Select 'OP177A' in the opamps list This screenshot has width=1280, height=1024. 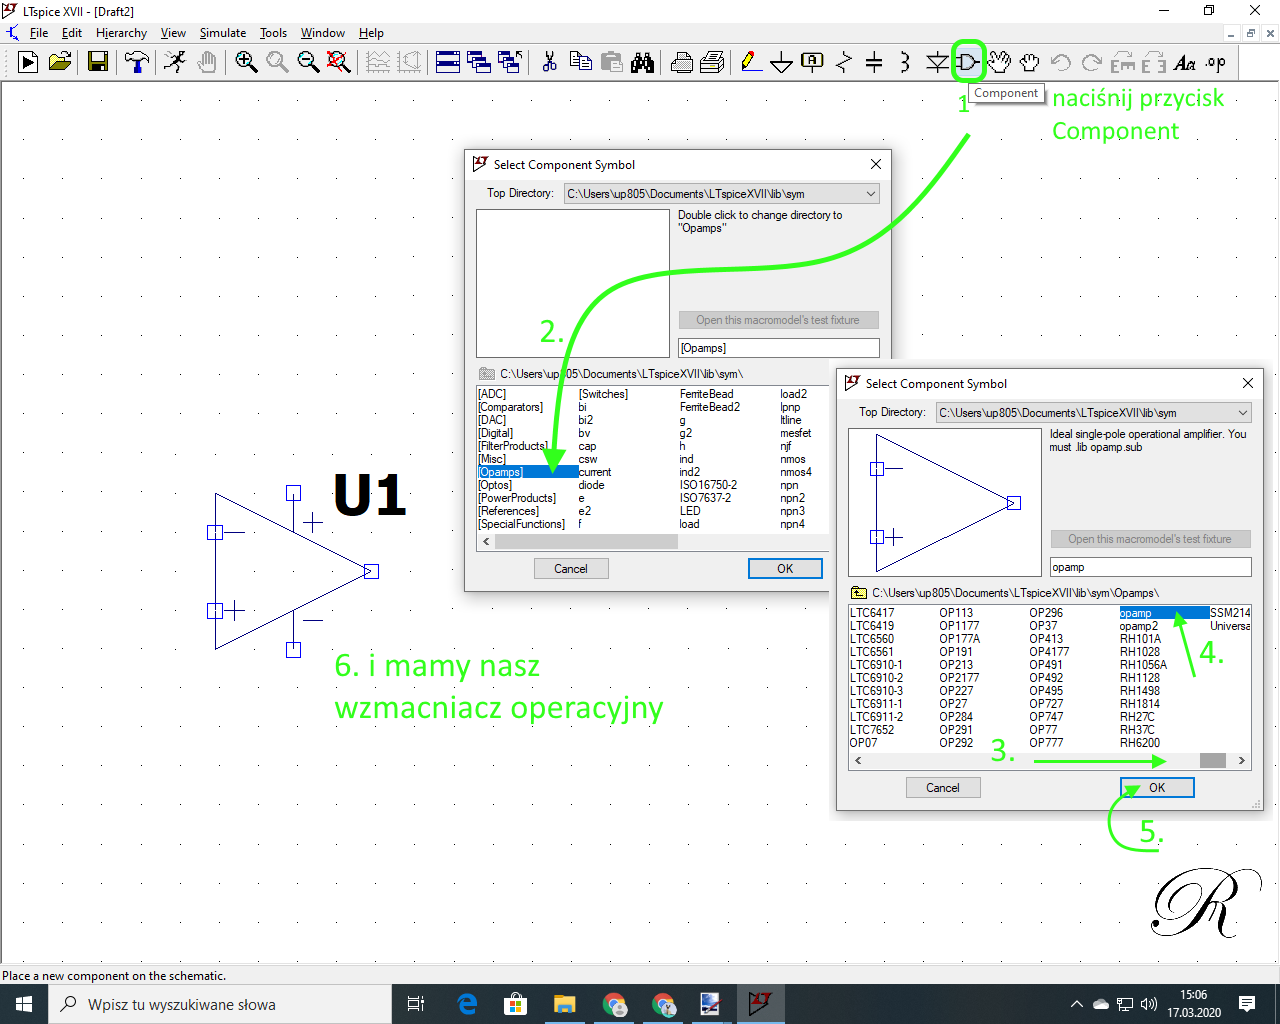point(960,639)
